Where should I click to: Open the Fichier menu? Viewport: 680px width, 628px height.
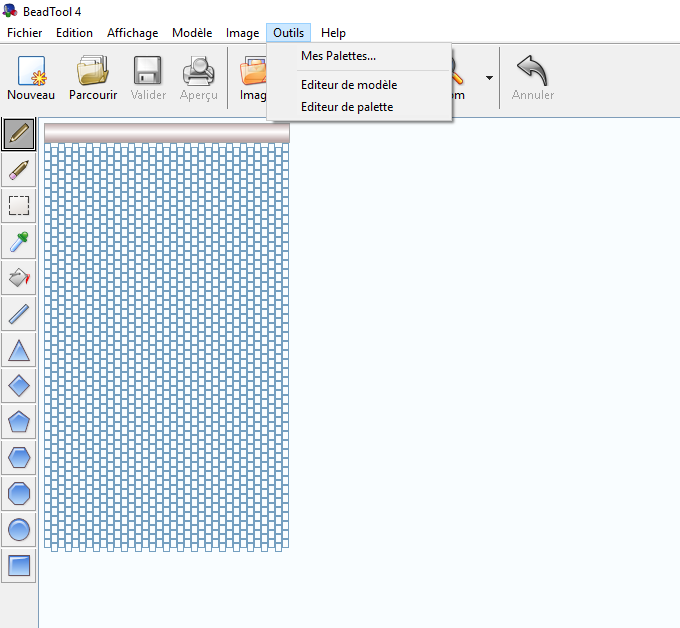pyautogui.click(x=25, y=33)
